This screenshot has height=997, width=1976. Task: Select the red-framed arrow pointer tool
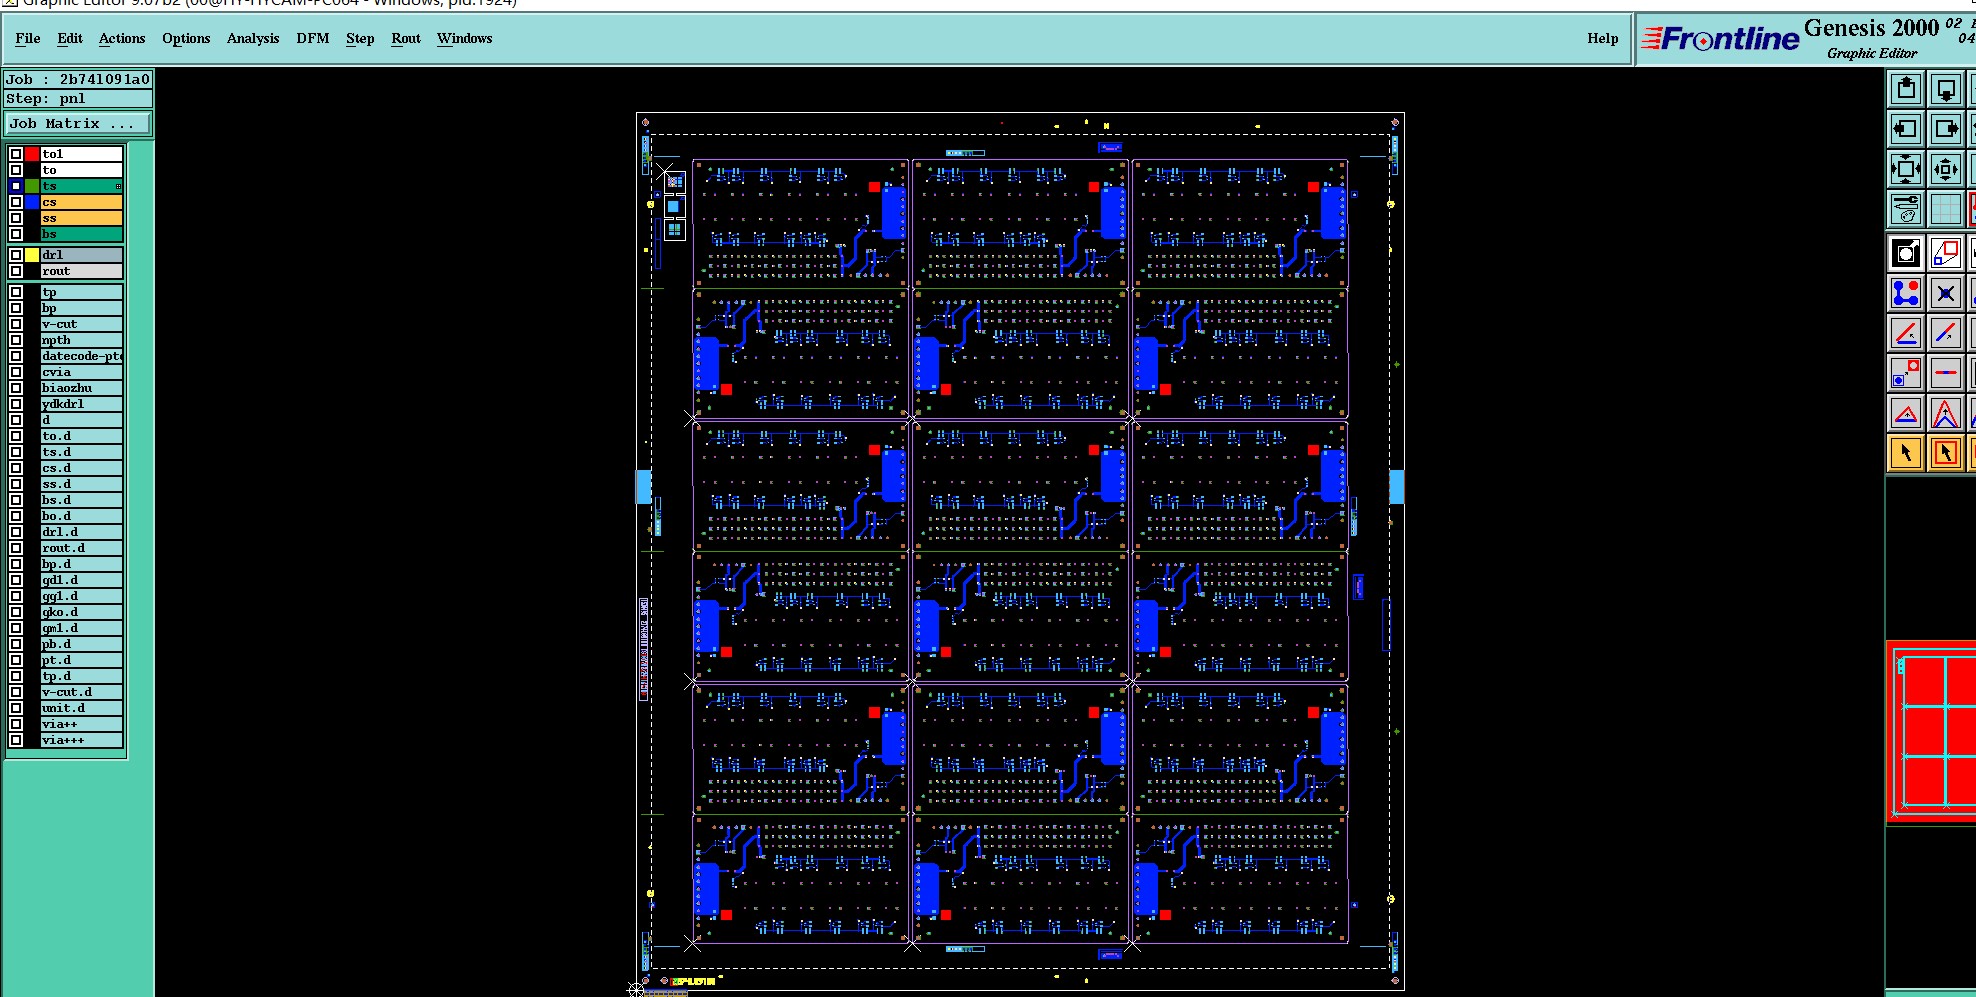click(1946, 453)
